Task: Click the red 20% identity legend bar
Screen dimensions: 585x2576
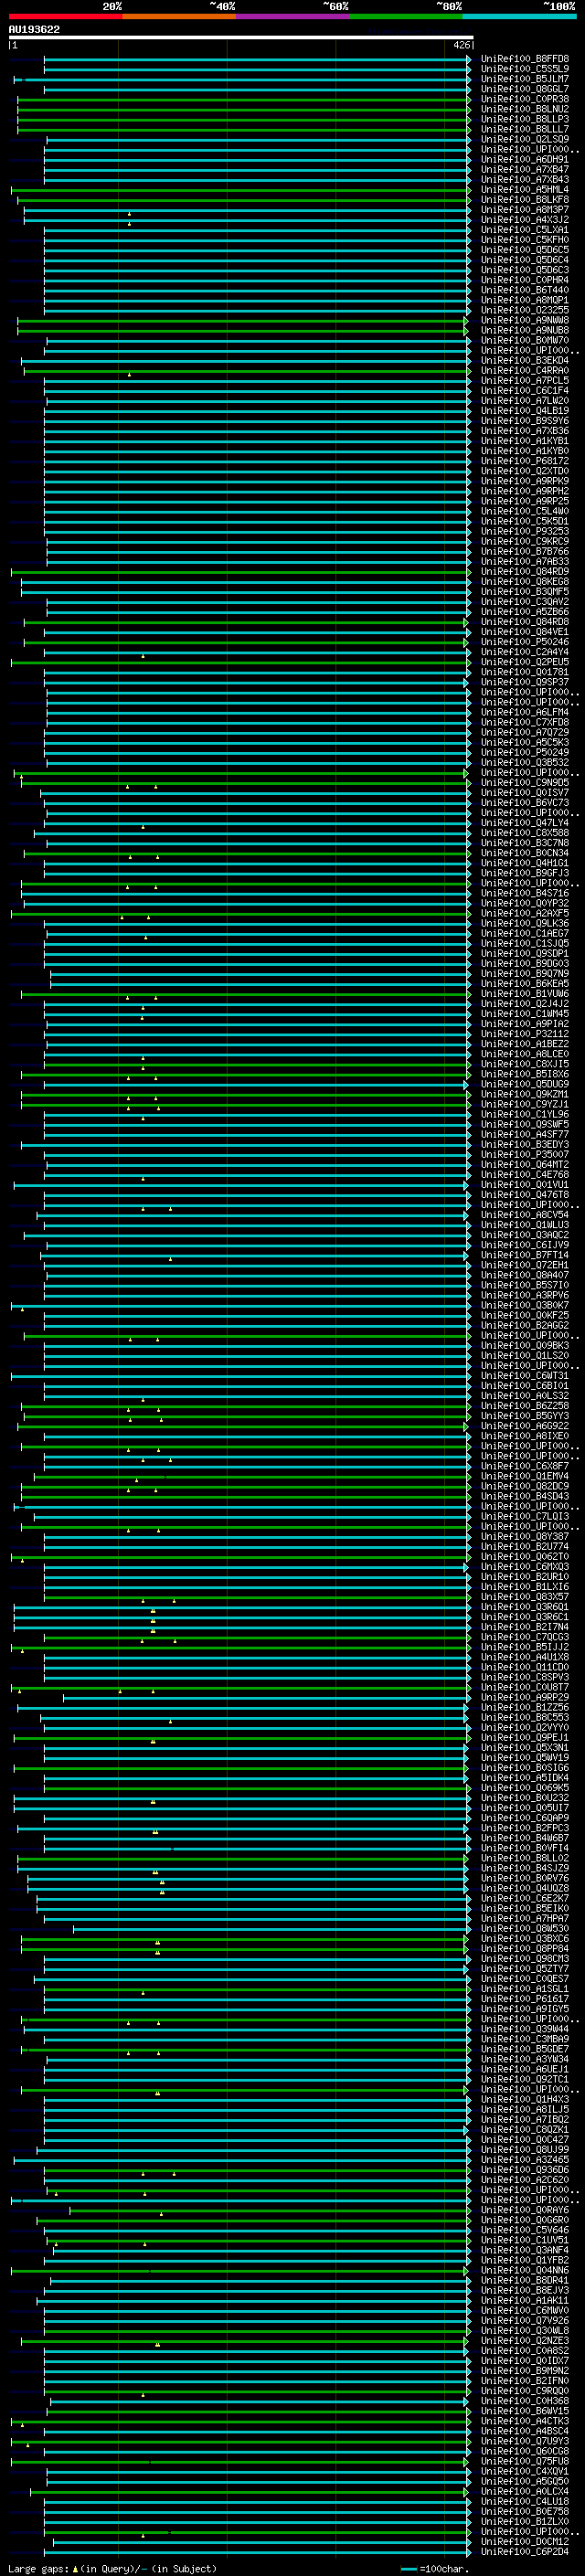Action: point(65,16)
